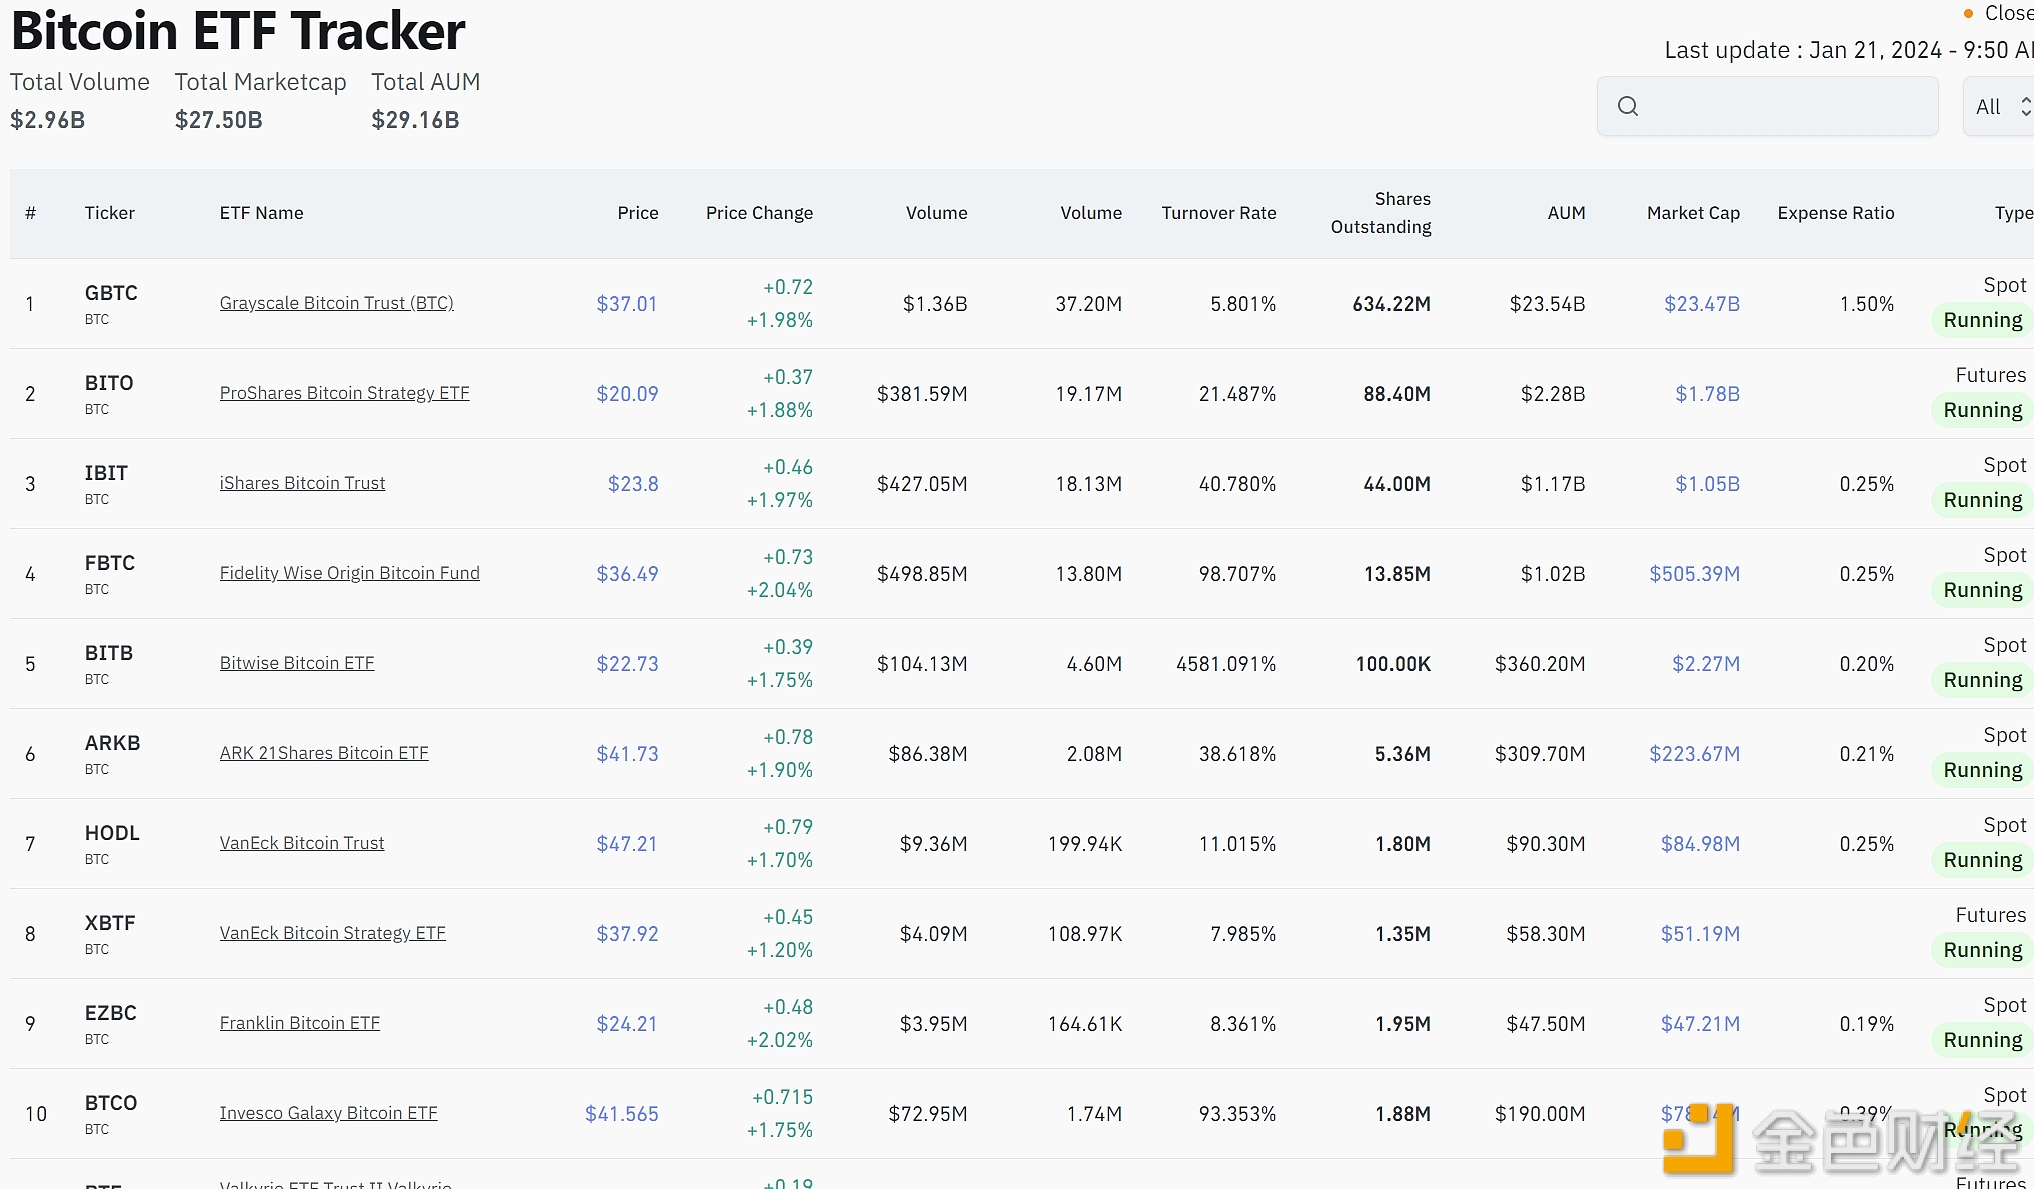Open Fidelity Wise Origin Bitcoin Fund link
Image resolution: width=2034 pixels, height=1189 pixels.
coord(350,573)
